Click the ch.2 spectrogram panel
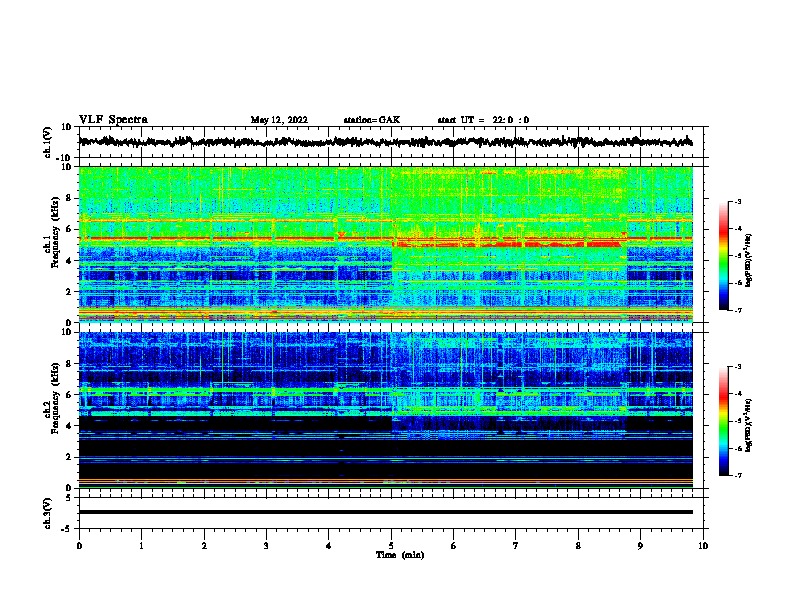Screen dimensions: 792x612 [x=386, y=410]
